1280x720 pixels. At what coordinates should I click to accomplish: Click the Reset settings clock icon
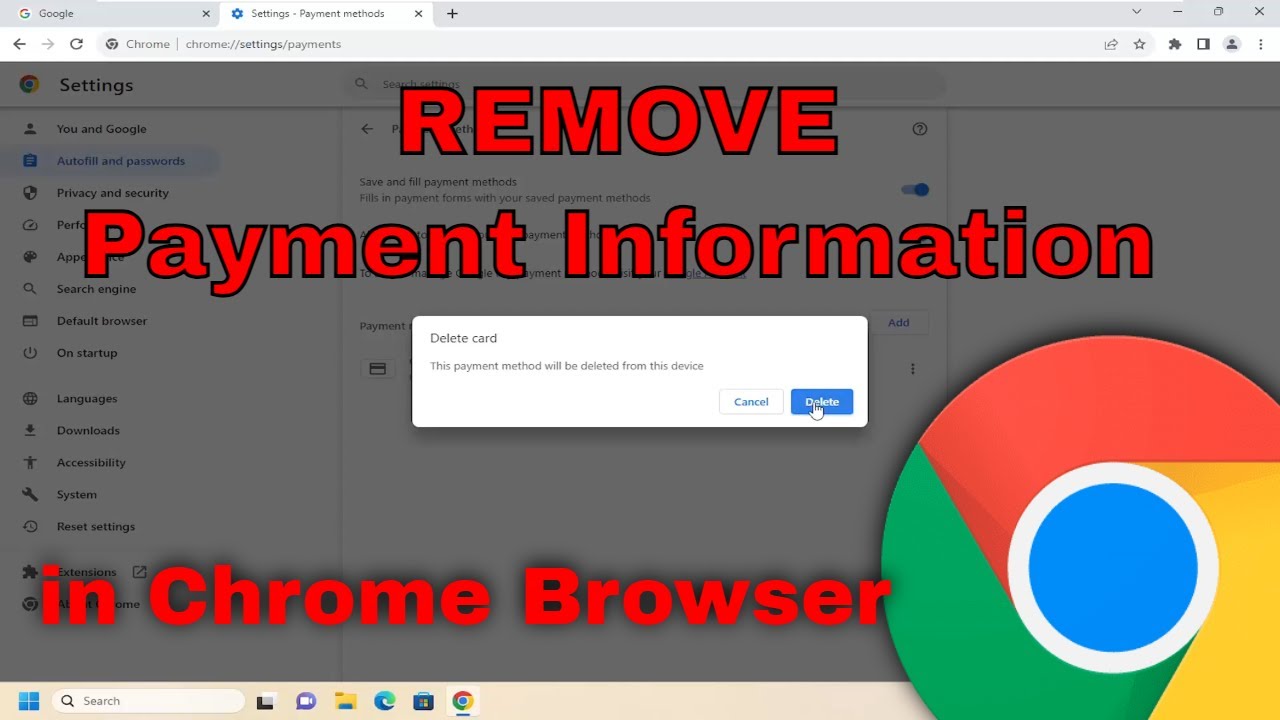coord(30,526)
